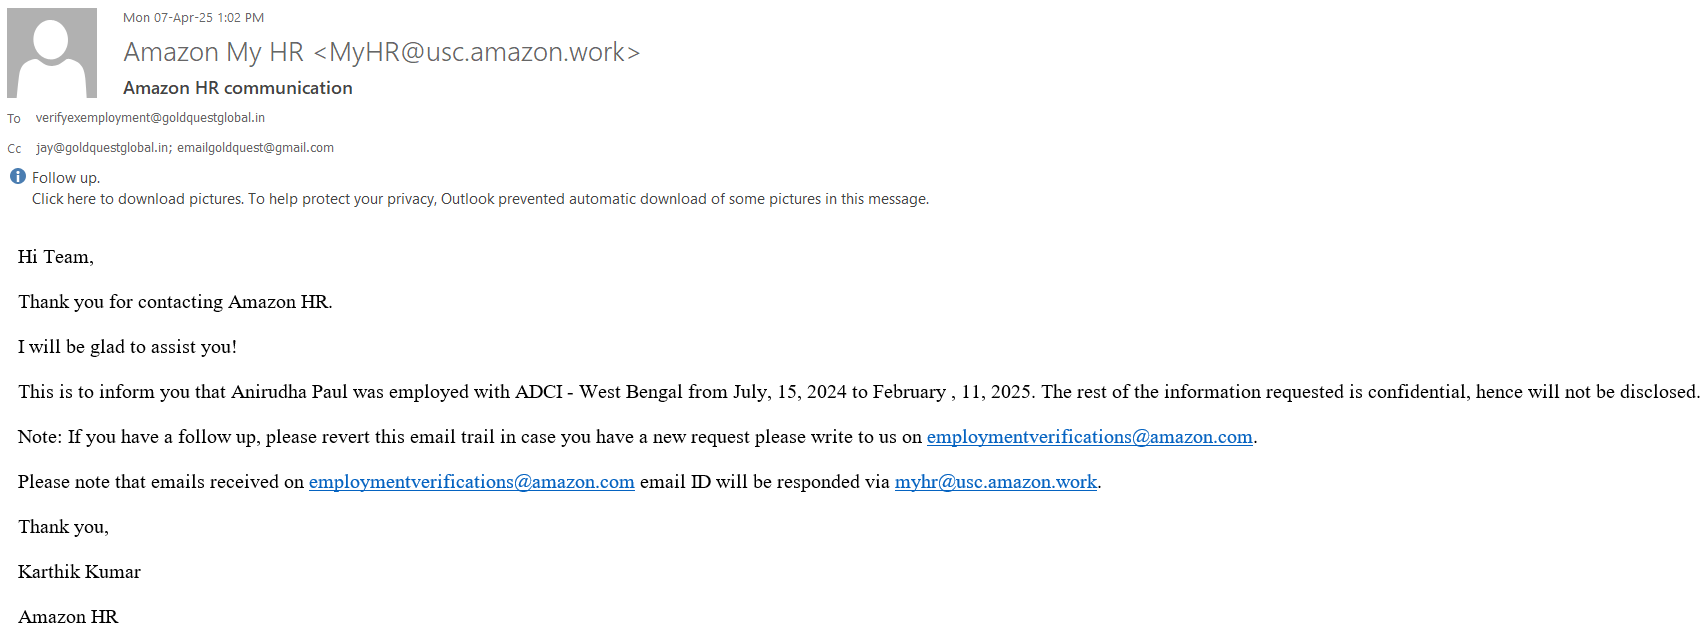1705x640 pixels.
Task: Open employmentverifications@amazon.com link in the Note line
Action: click(1089, 437)
